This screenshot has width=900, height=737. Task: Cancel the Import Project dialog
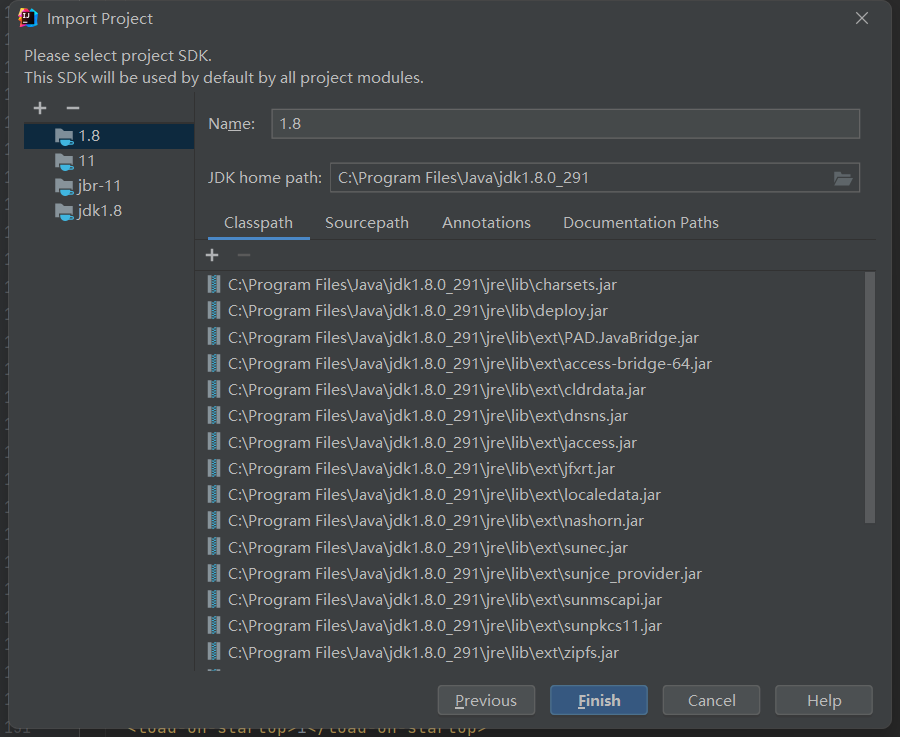point(711,700)
